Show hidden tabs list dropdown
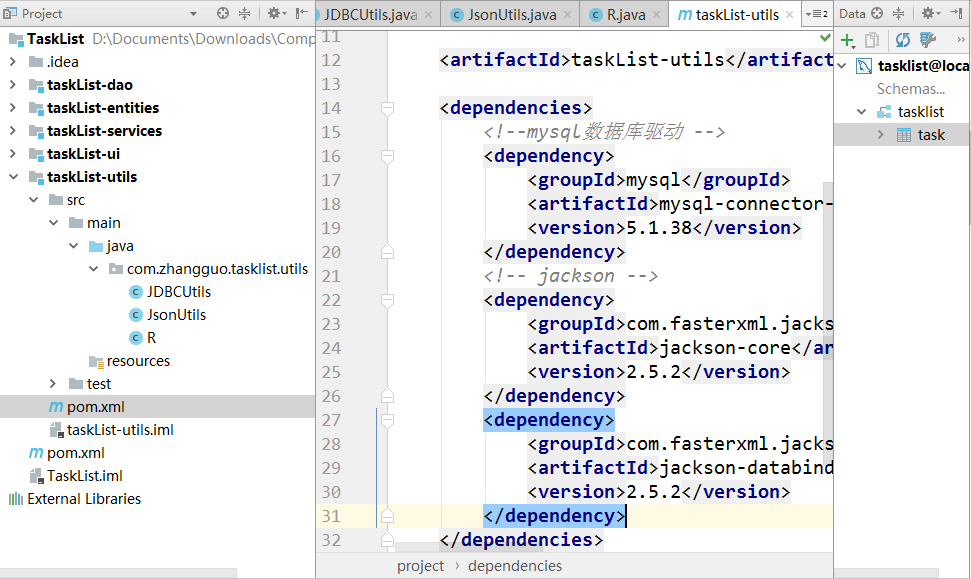 tap(817, 14)
